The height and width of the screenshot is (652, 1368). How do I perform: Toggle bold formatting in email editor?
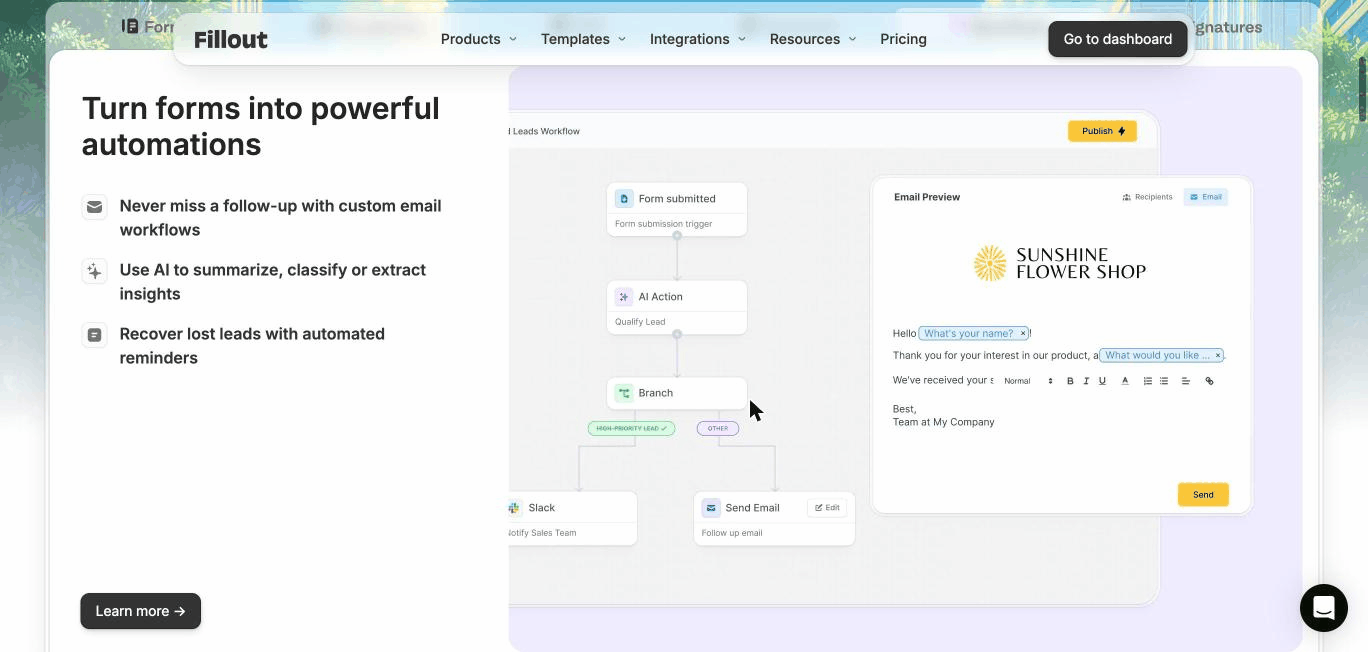pos(1070,381)
